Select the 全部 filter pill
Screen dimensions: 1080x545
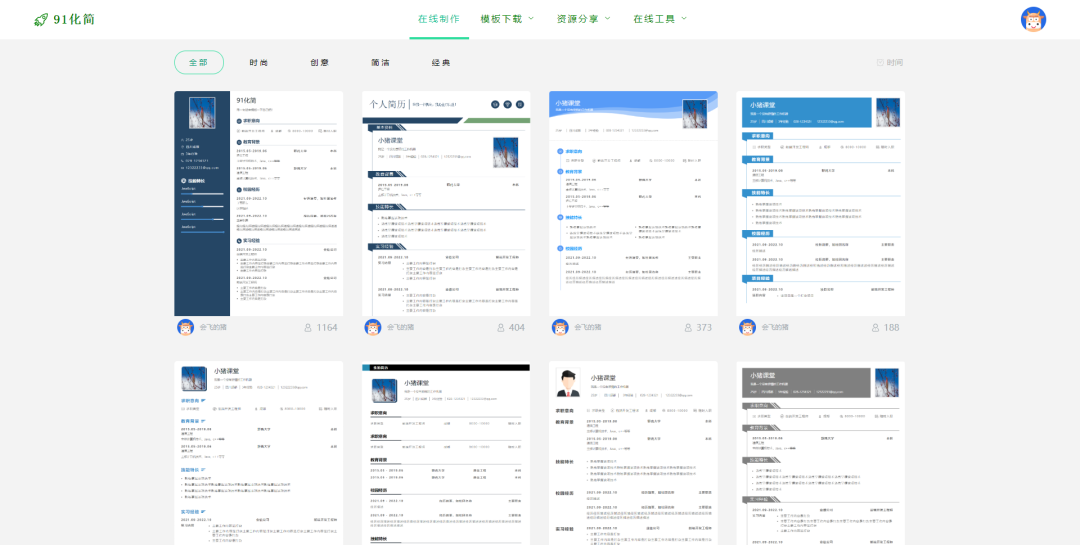198,62
